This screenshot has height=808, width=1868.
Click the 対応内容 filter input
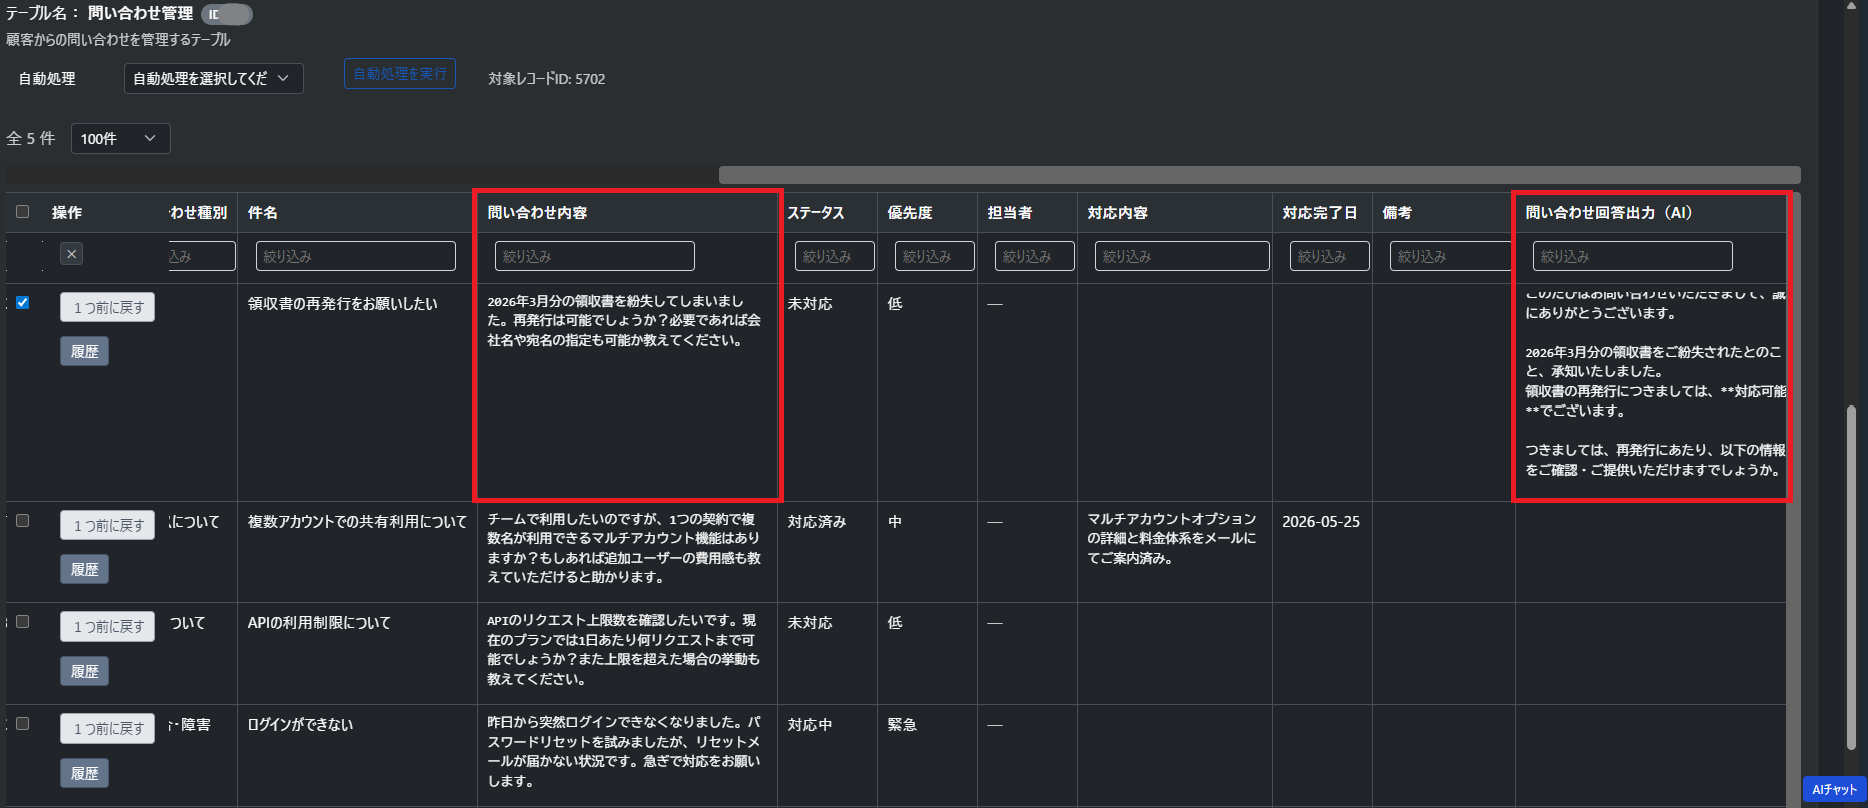click(x=1182, y=256)
